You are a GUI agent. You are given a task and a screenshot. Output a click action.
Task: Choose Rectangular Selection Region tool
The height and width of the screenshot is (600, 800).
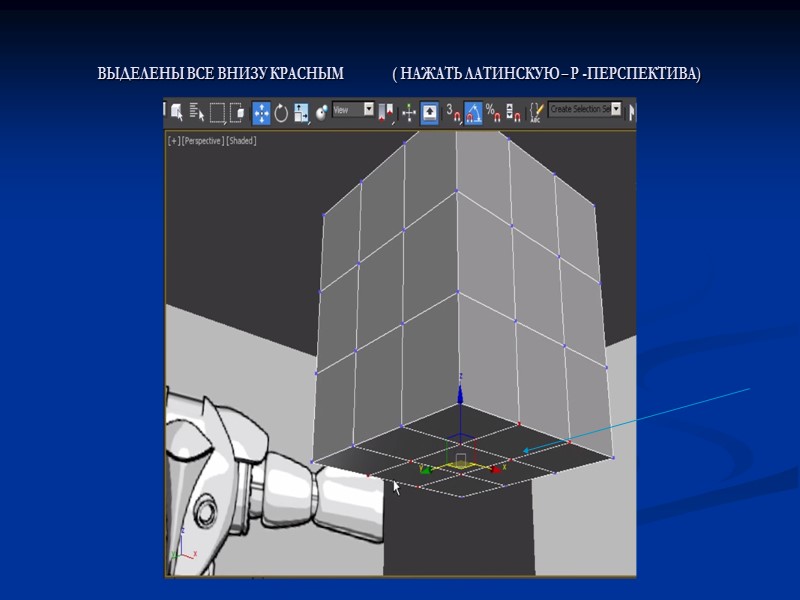point(217,113)
